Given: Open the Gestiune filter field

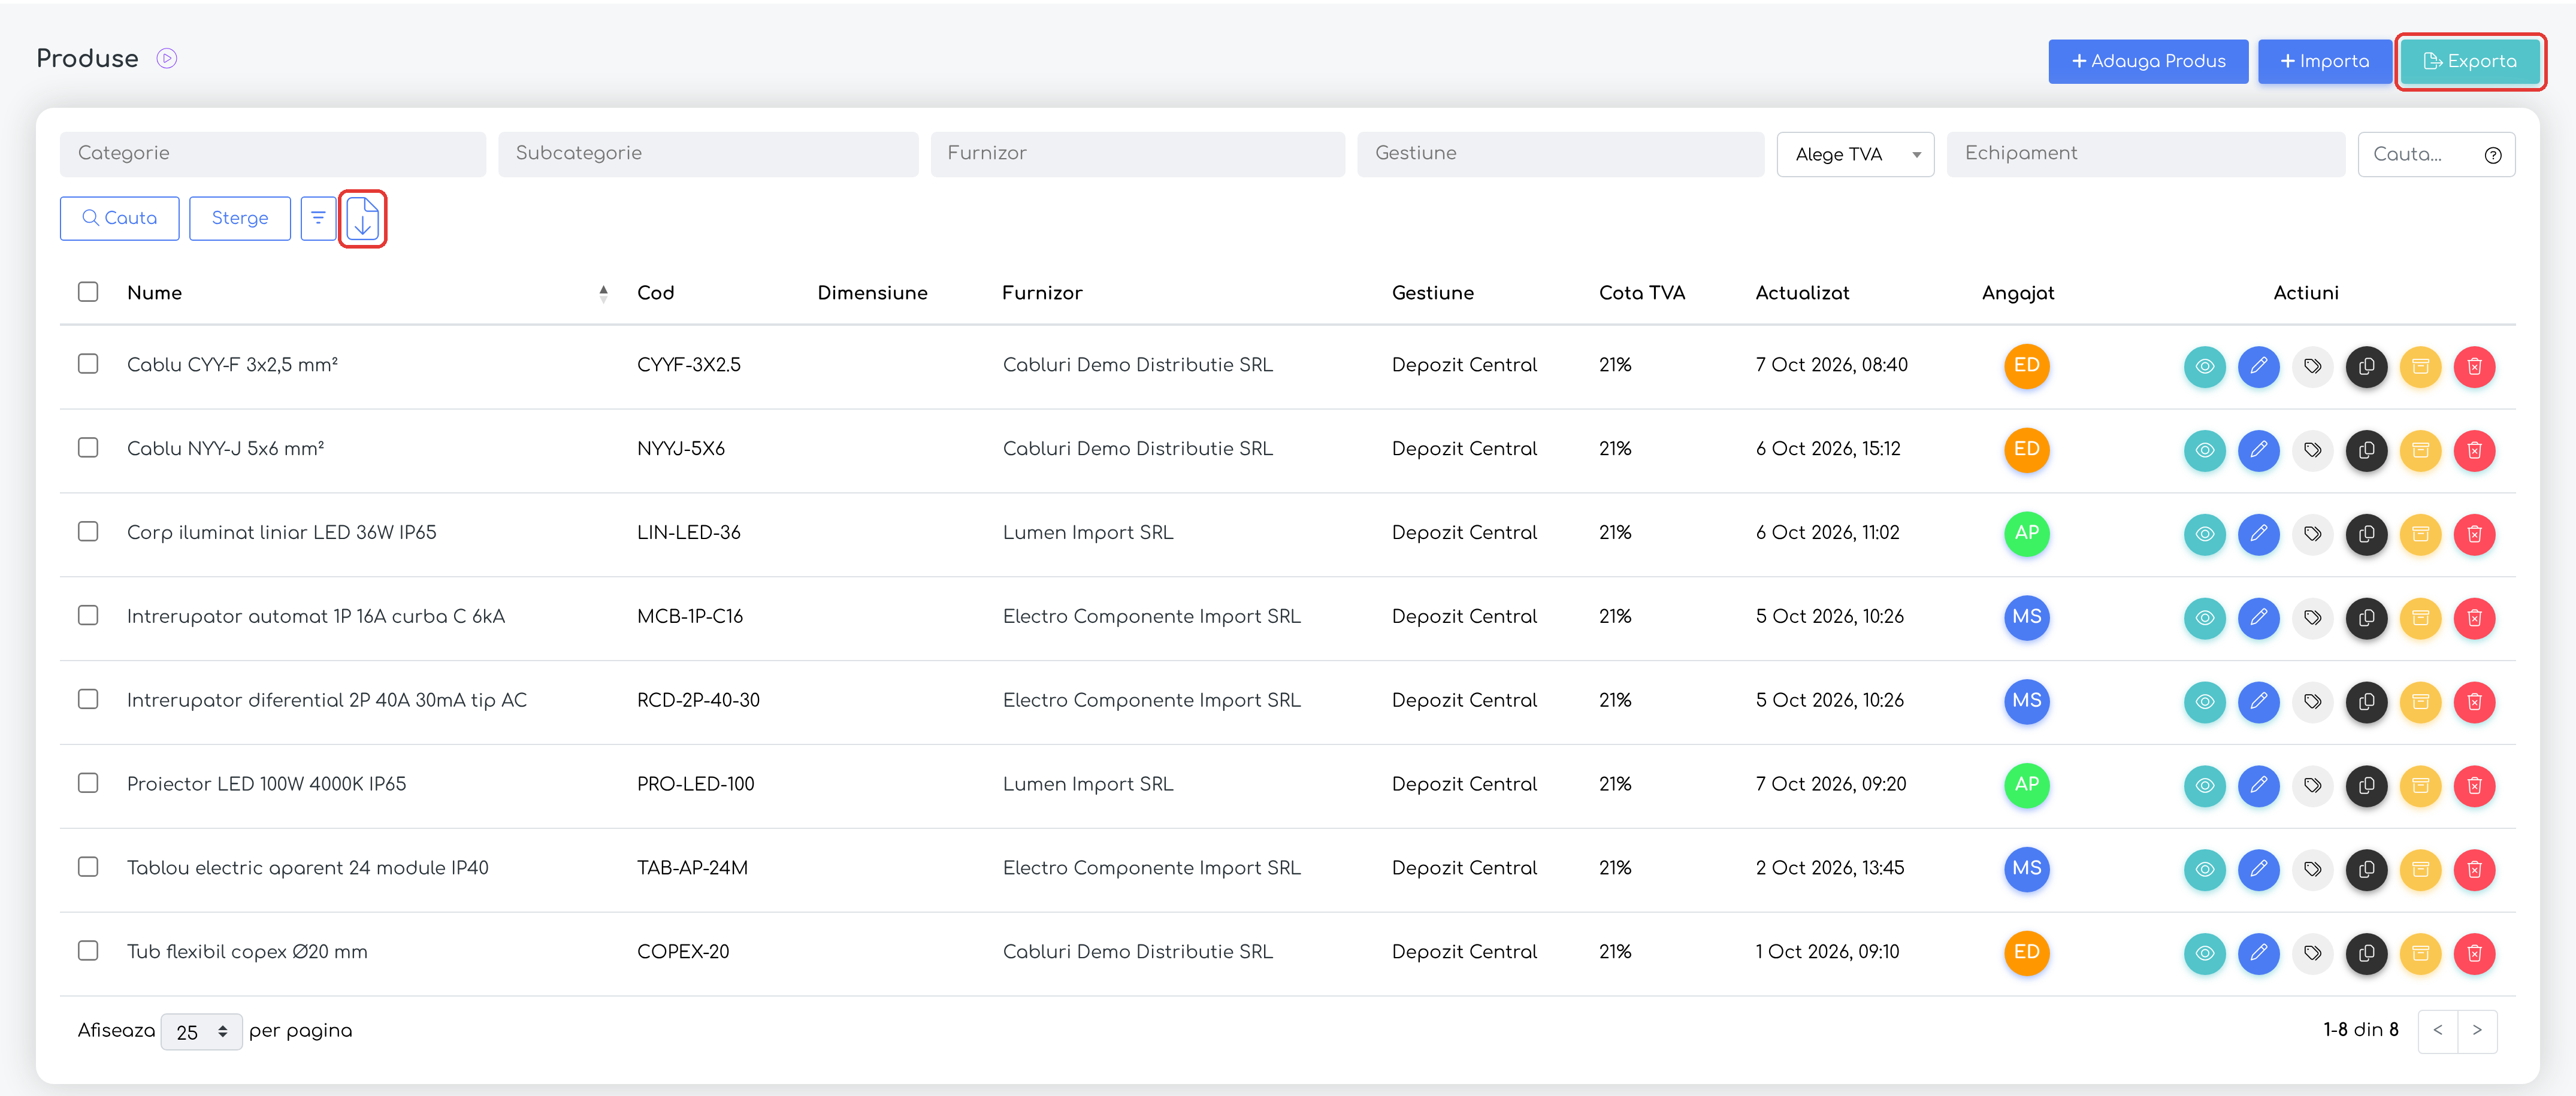Looking at the screenshot, I should coord(1560,154).
